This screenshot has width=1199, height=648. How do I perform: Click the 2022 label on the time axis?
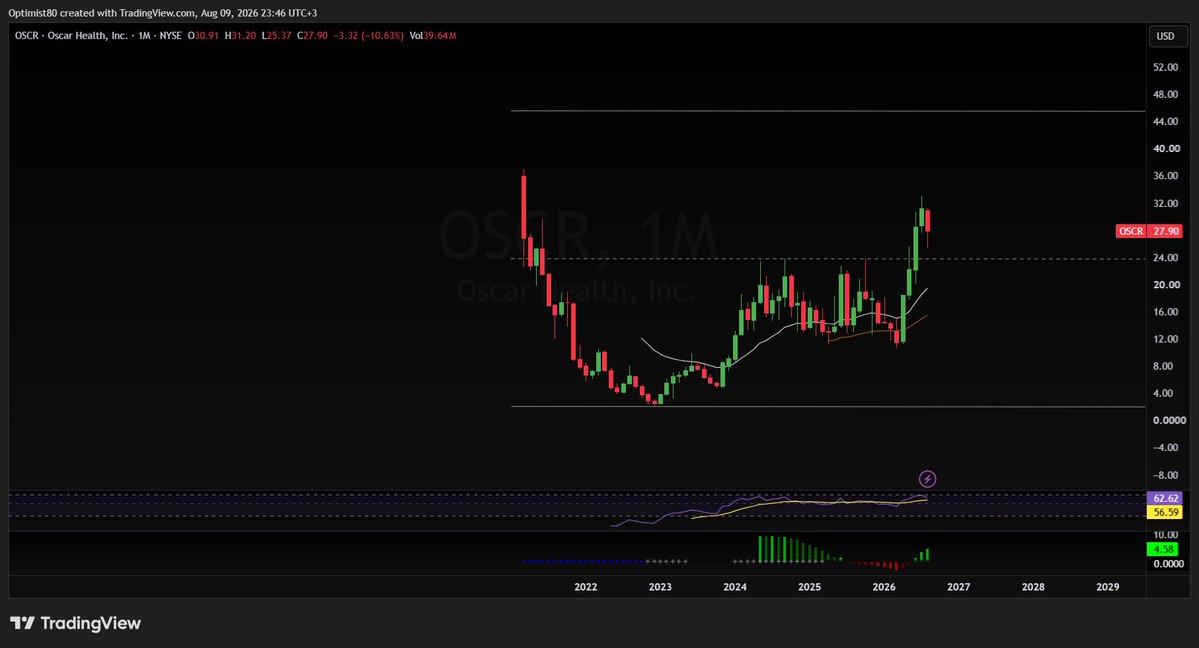pyautogui.click(x=586, y=587)
